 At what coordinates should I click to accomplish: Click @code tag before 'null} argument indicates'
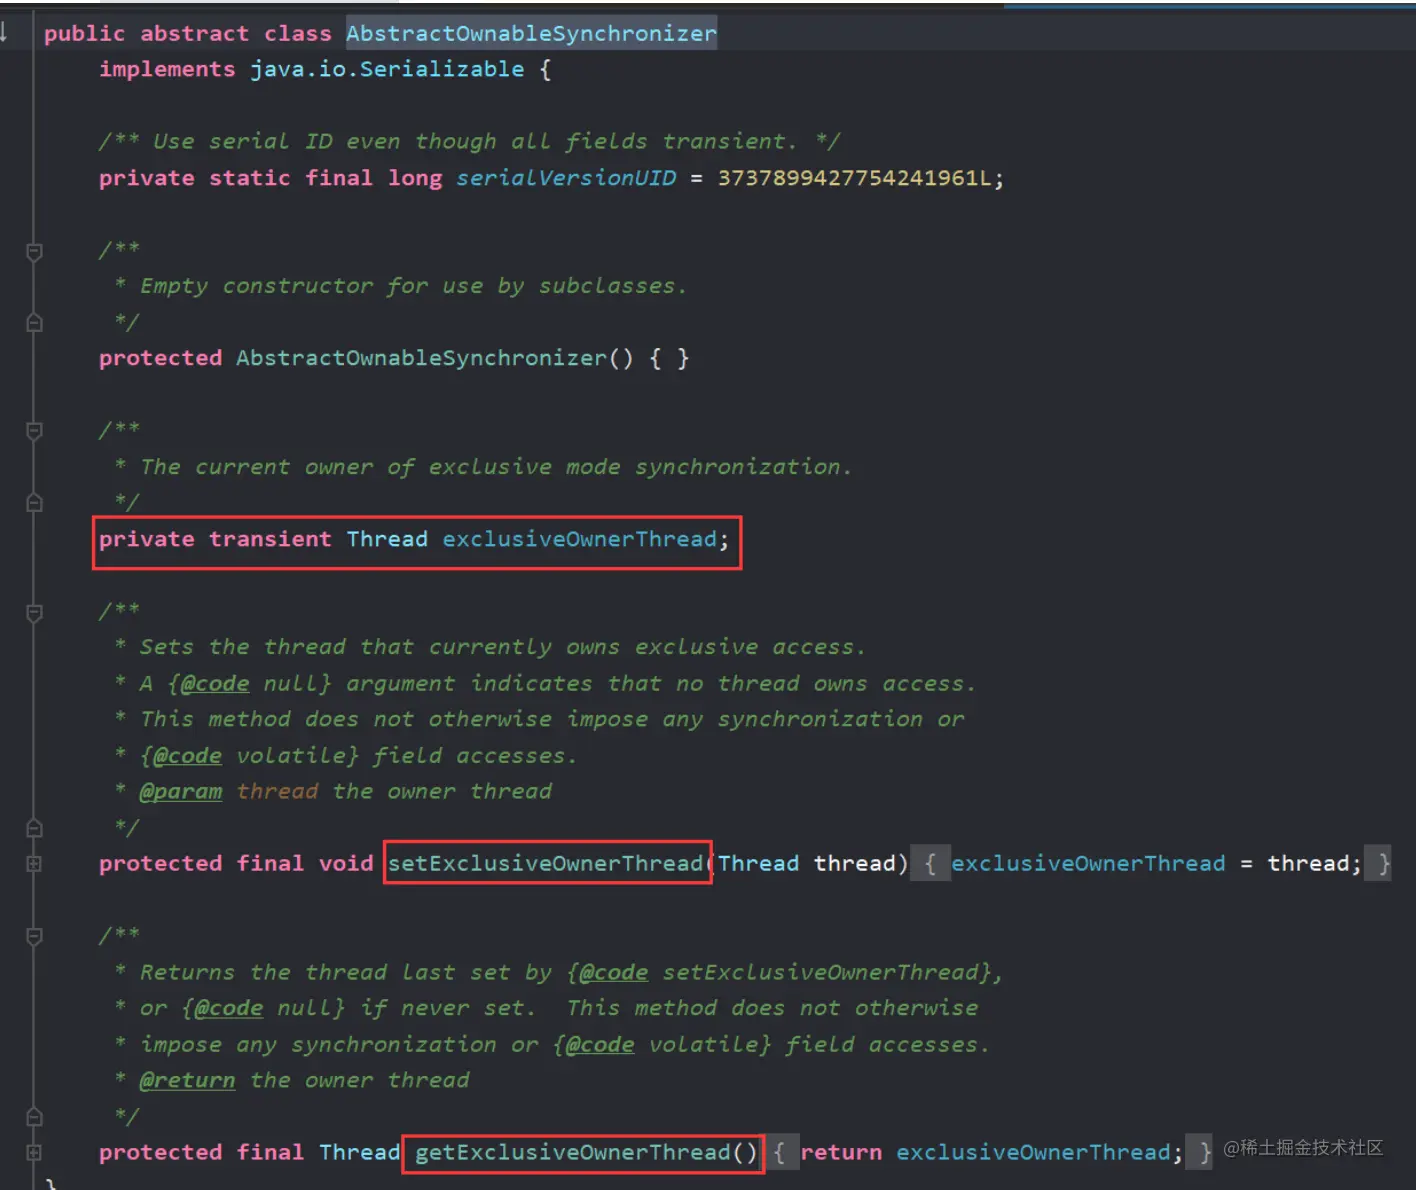point(215,684)
